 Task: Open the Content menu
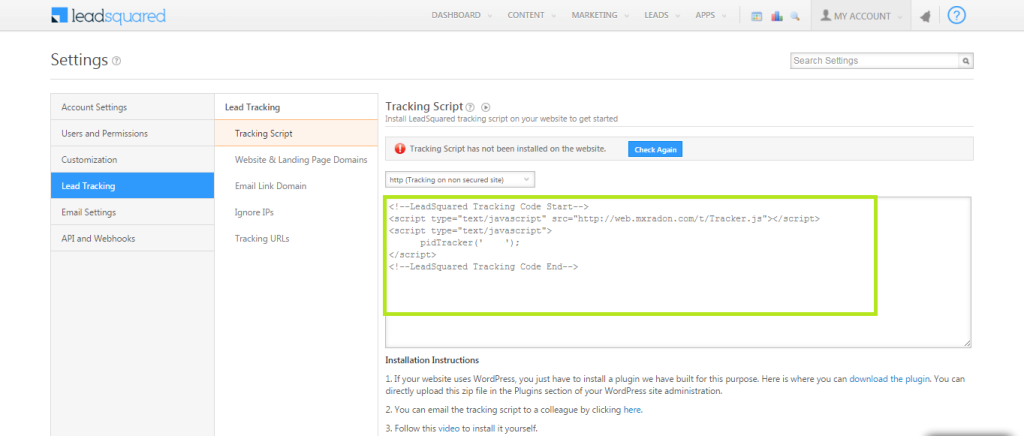click(532, 16)
